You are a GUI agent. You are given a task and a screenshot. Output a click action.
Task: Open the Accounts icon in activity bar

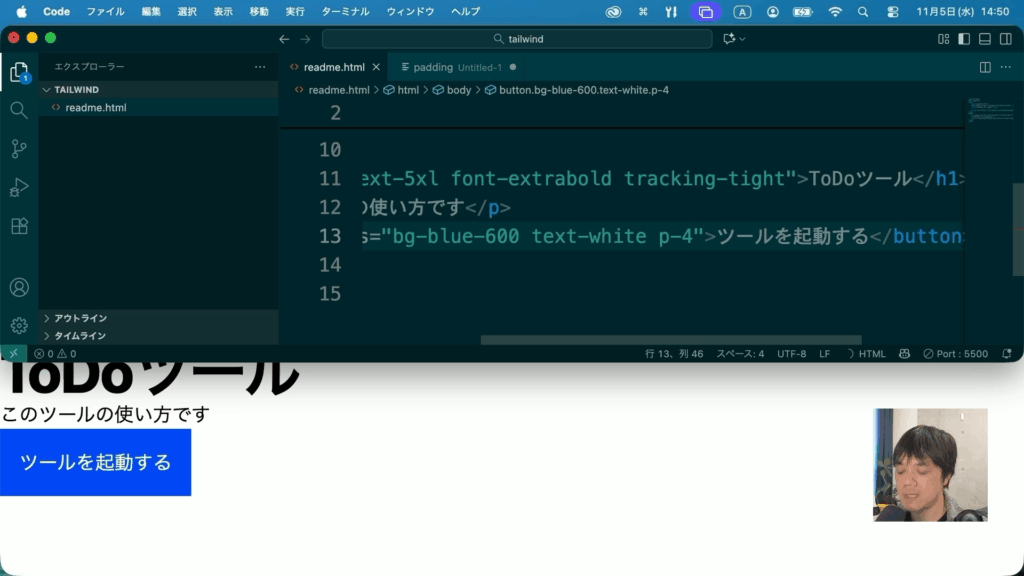(18, 288)
